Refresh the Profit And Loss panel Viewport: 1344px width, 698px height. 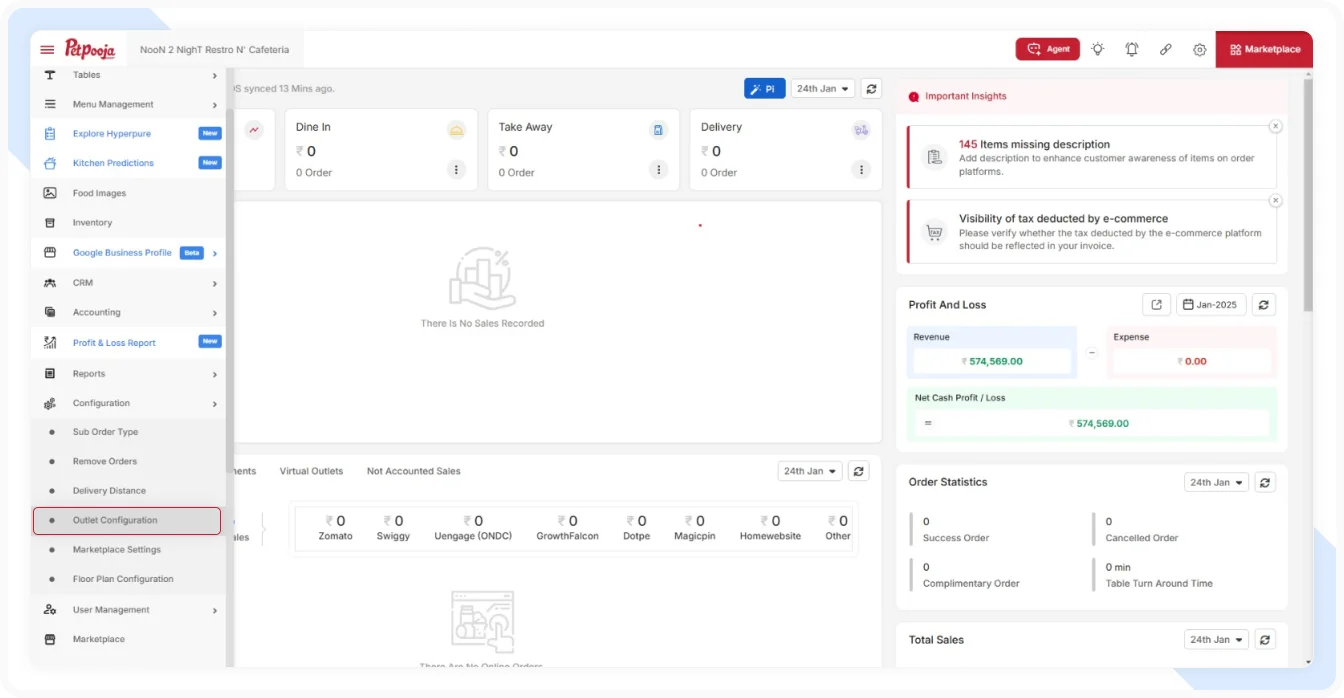pos(1264,305)
